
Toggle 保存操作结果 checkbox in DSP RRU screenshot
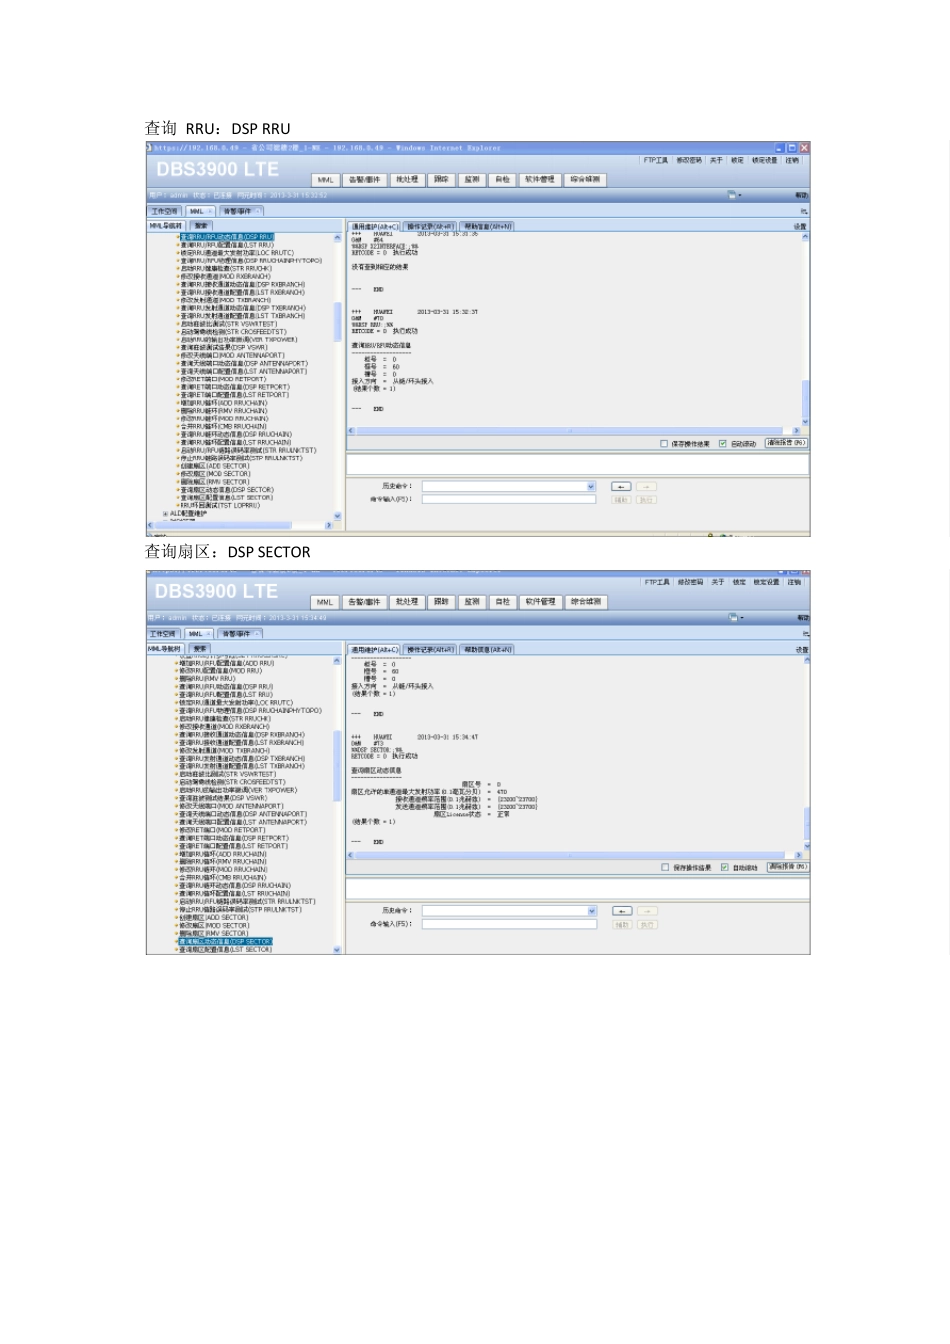[664, 443]
